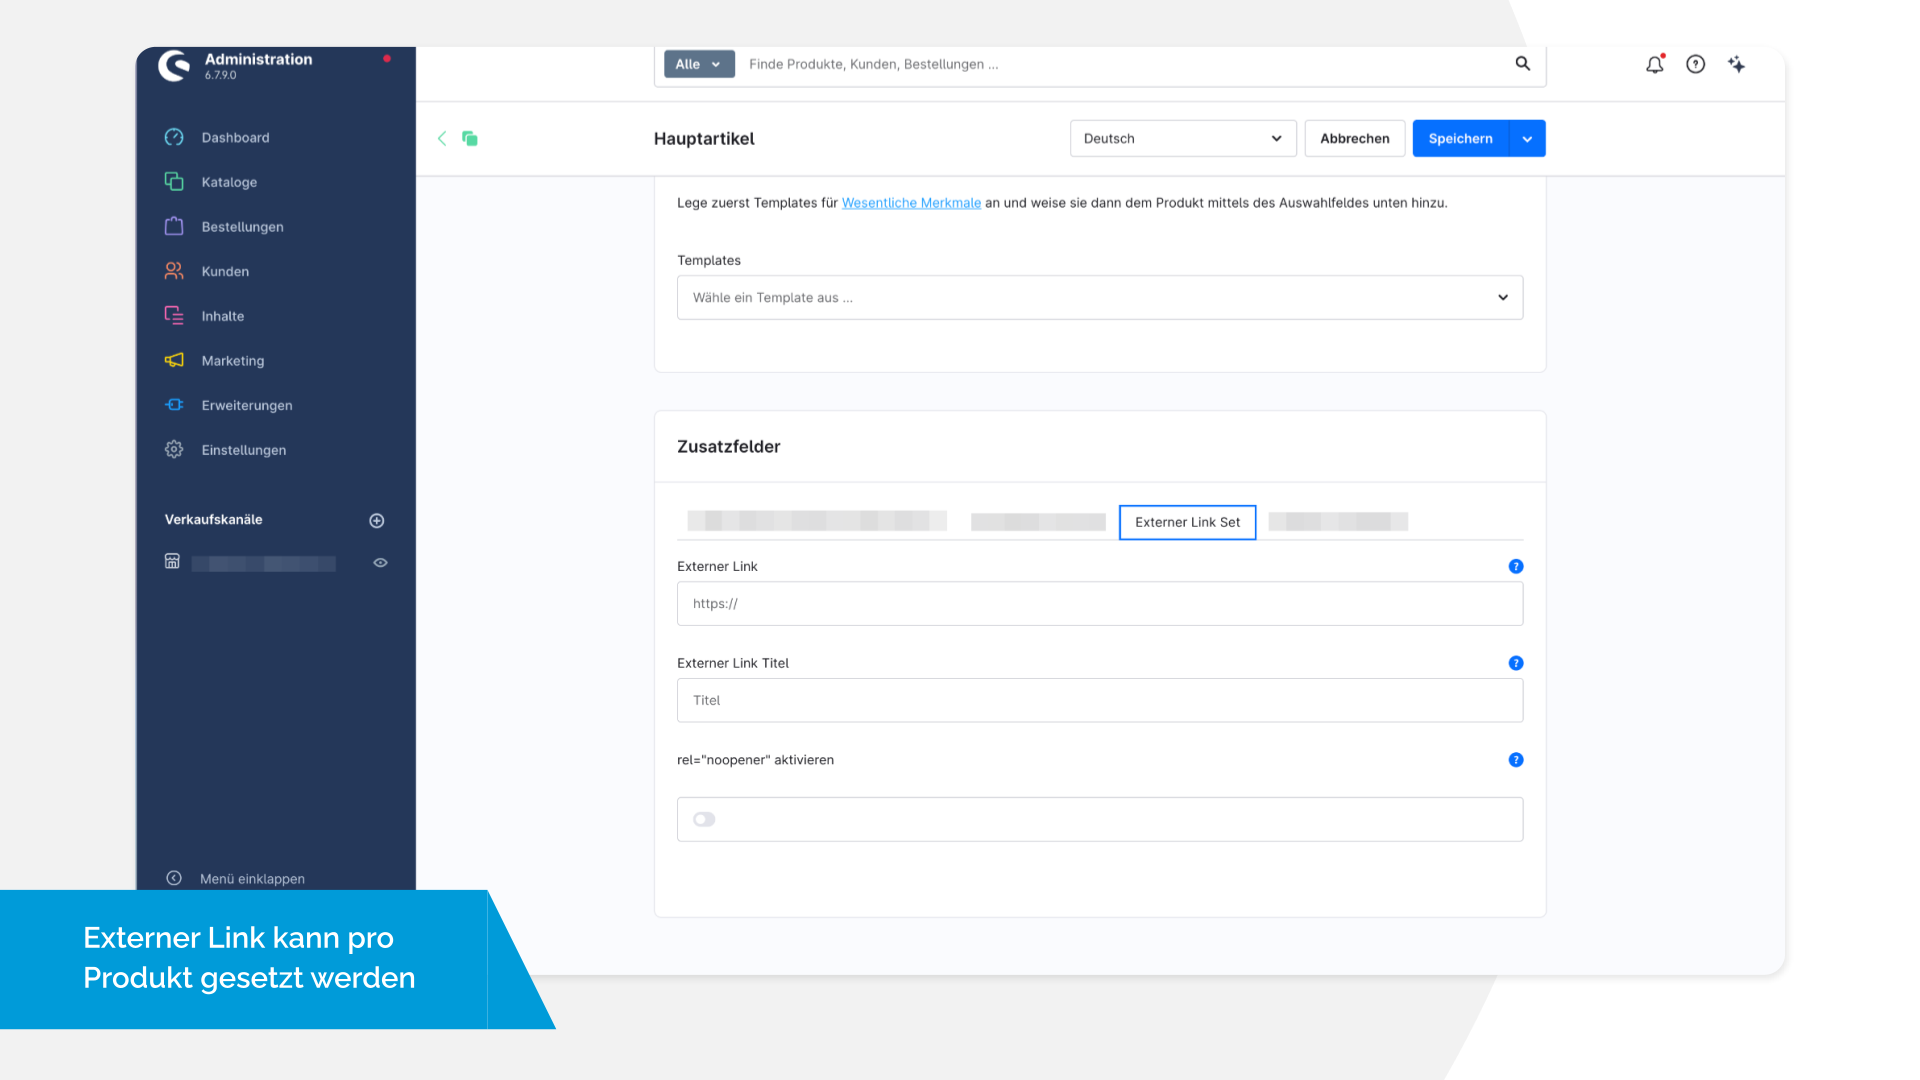The image size is (1920, 1080).
Task: Click the Externer Link Titel field
Action: [x=1100, y=700]
